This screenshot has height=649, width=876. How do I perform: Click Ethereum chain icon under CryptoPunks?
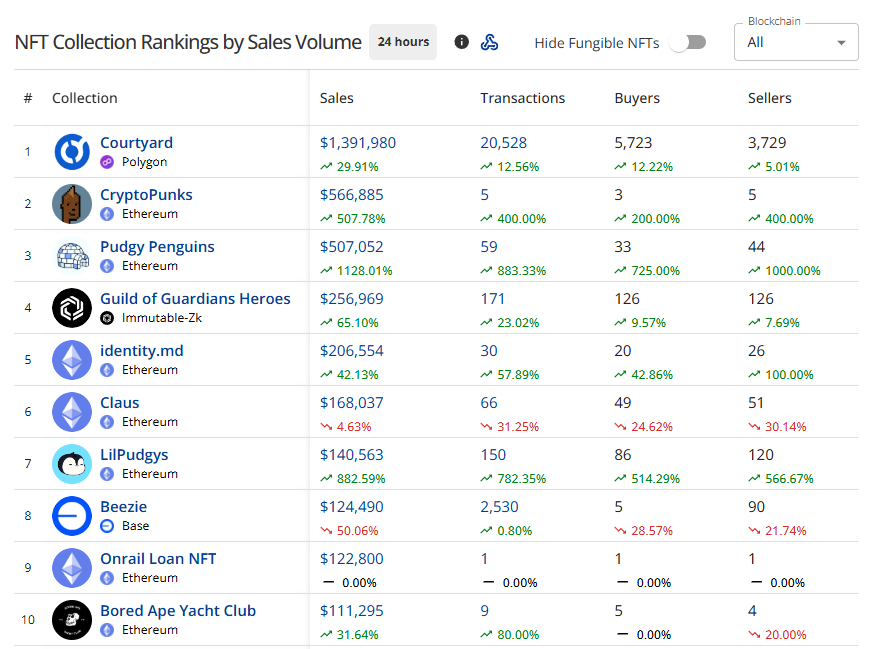107,214
